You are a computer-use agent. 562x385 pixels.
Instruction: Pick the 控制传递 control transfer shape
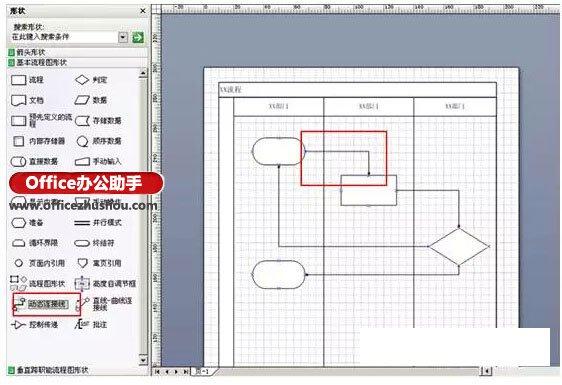click(x=35, y=325)
